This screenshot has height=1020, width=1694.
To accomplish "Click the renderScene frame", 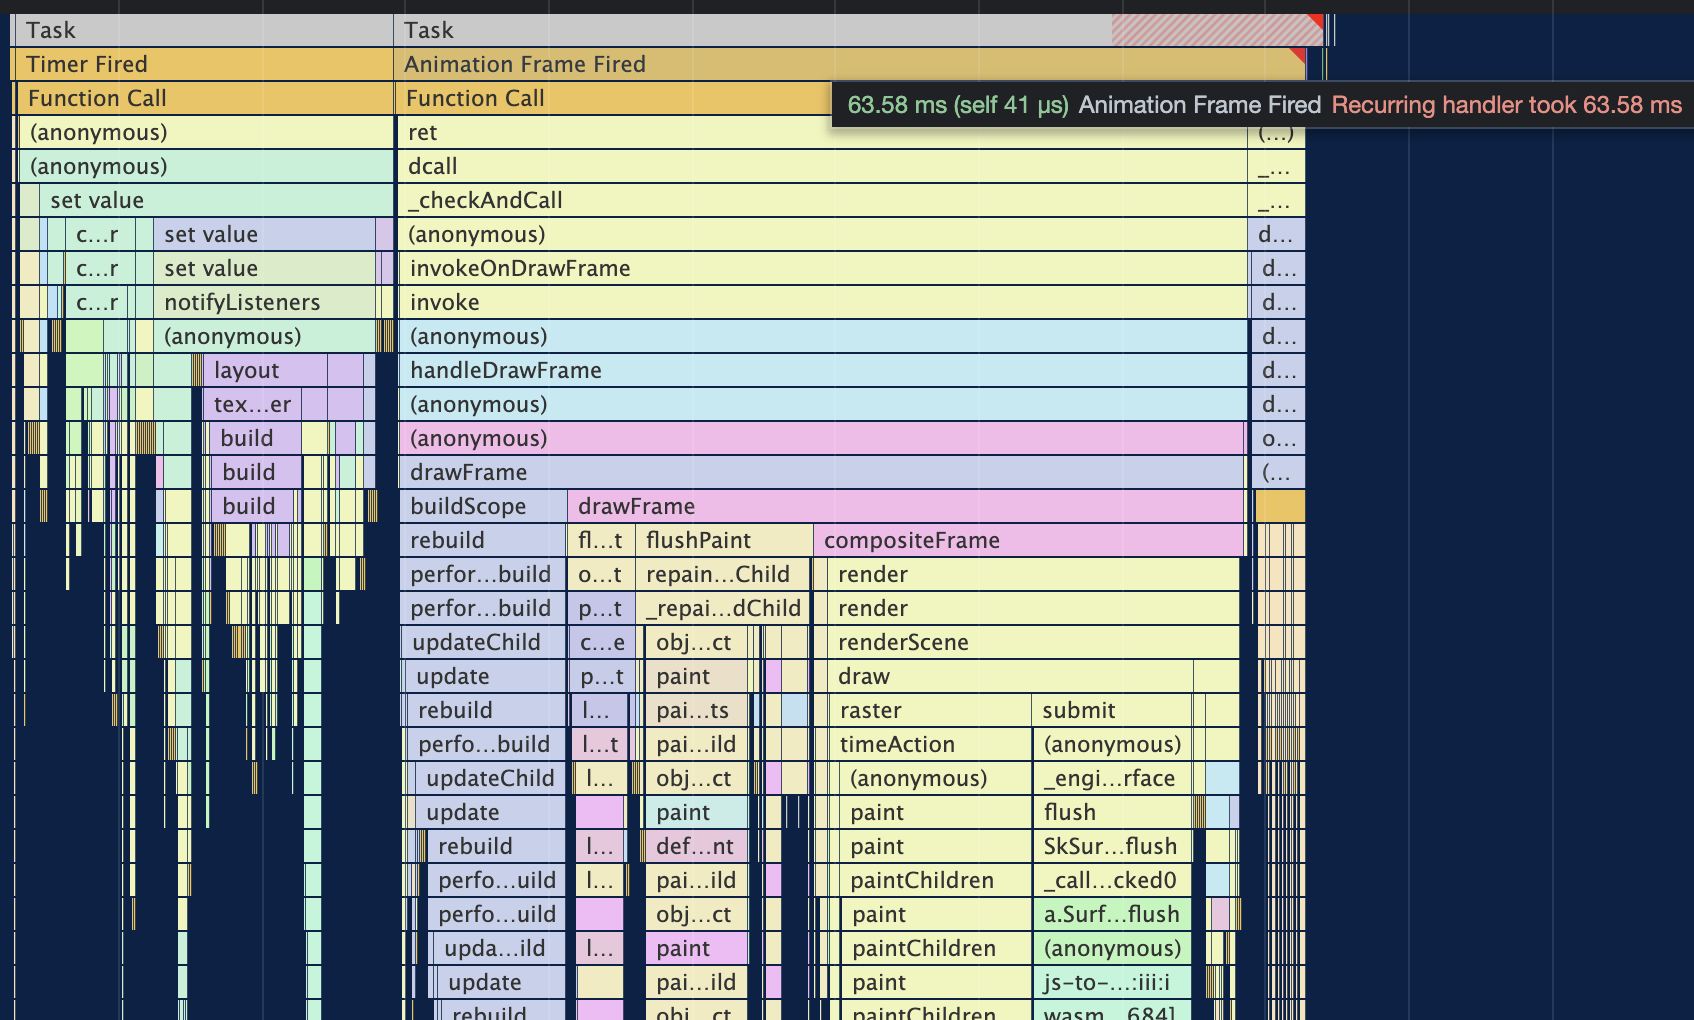I will point(903,642).
